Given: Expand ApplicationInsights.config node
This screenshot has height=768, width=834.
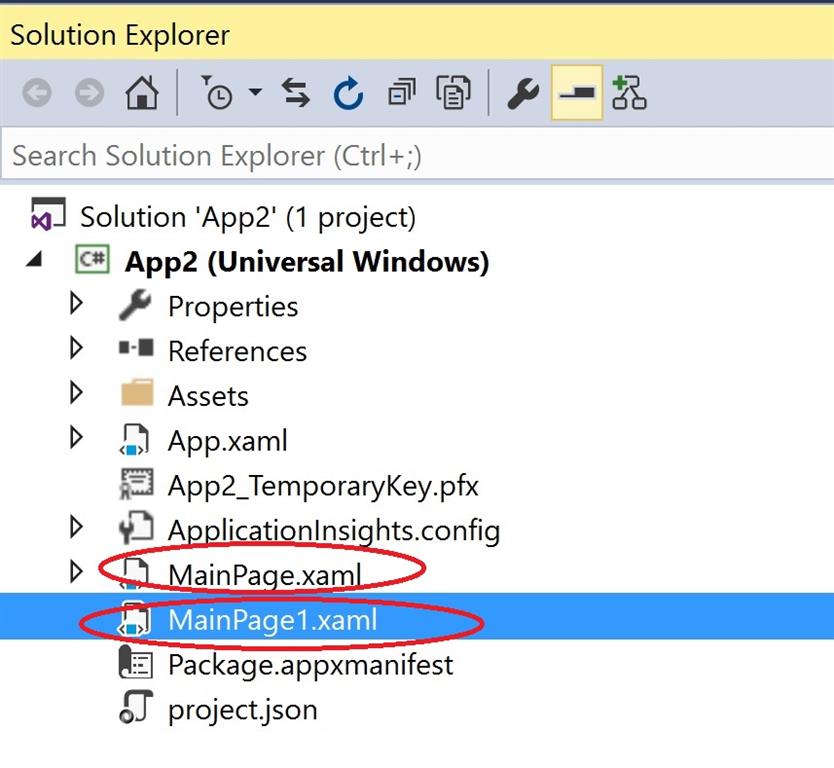Looking at the screenshot, I should (x=77, y=527).
